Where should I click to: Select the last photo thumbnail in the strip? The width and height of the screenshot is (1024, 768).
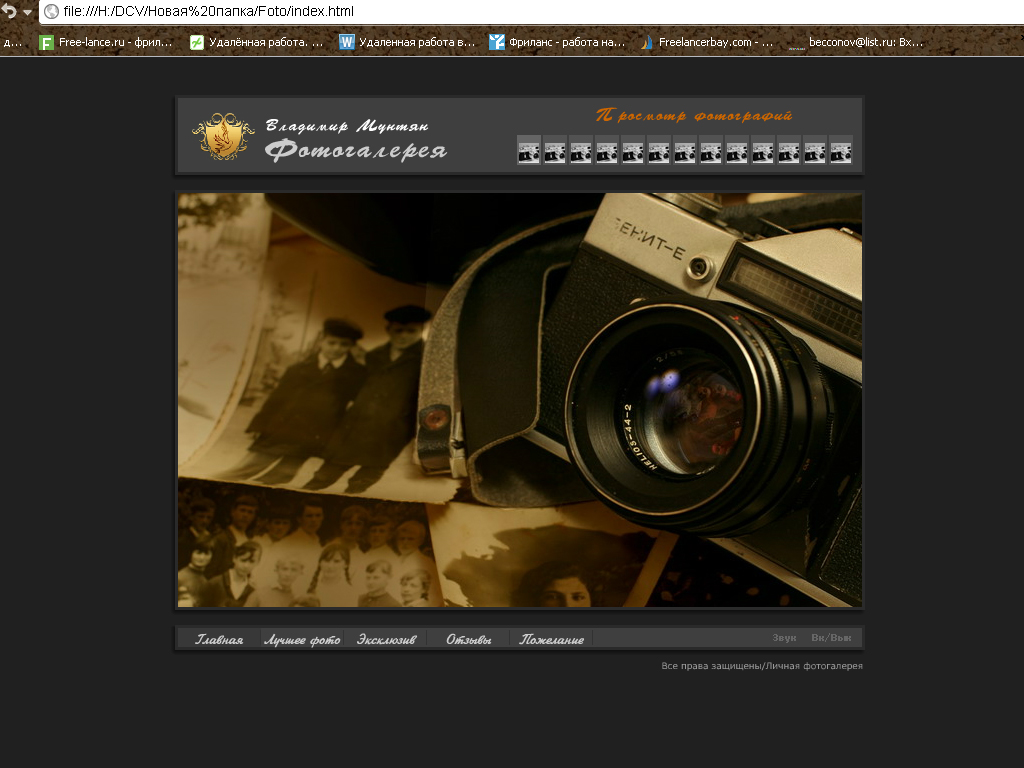pos(841,150)
